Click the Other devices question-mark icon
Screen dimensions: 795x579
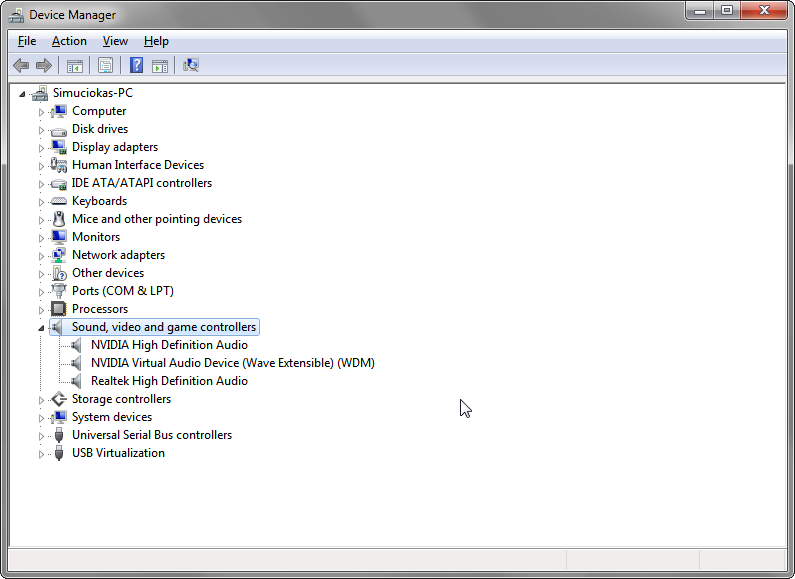pos(59,273)
